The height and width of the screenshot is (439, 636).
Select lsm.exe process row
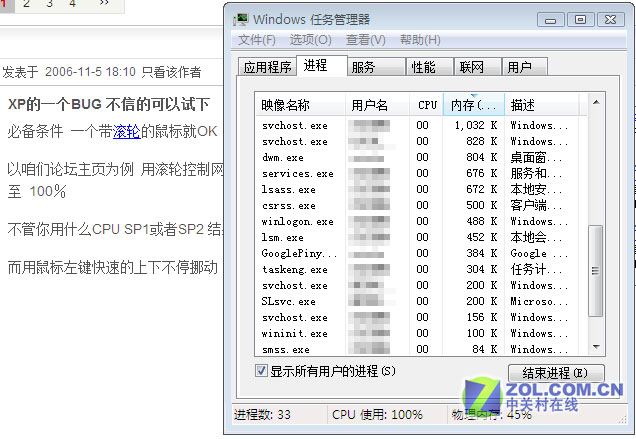(421, 237)
